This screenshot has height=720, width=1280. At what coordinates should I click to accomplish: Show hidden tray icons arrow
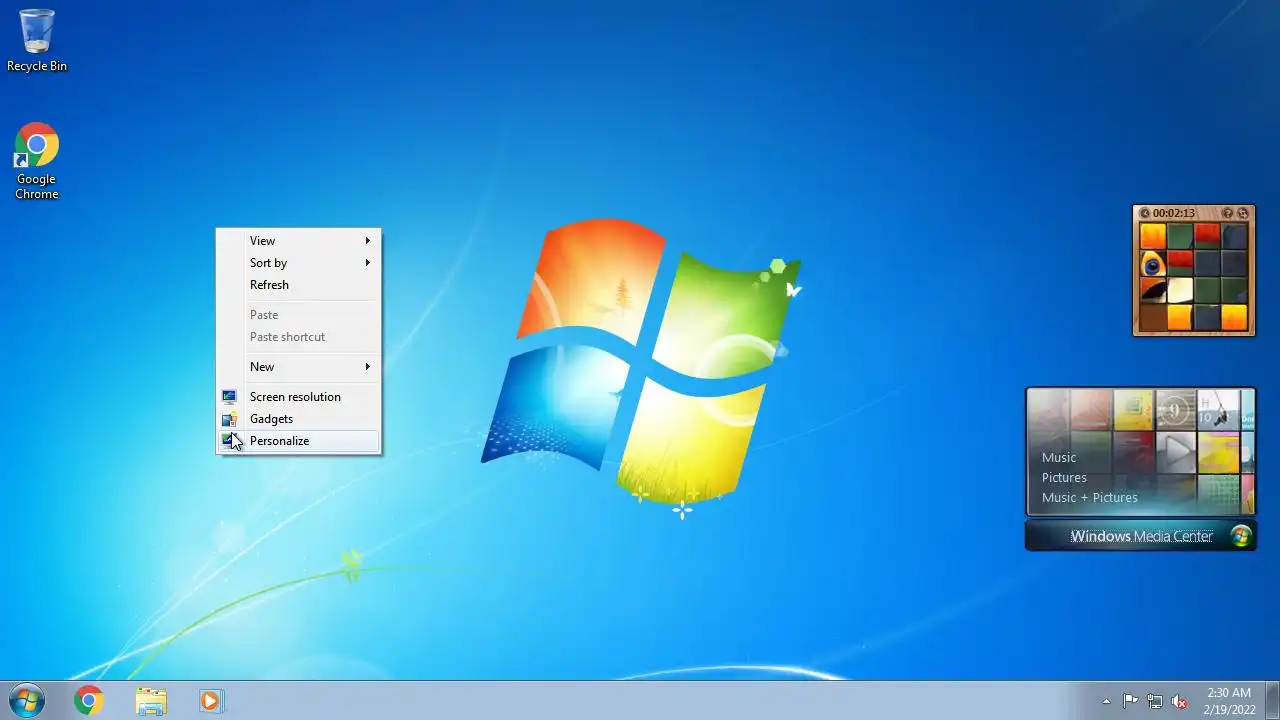click(1106, 701)
